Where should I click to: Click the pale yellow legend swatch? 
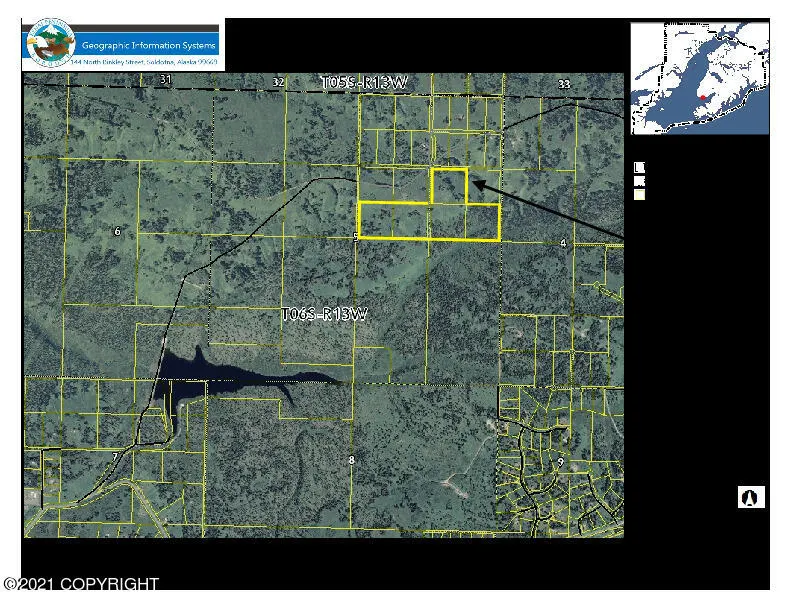coord(639,195)
